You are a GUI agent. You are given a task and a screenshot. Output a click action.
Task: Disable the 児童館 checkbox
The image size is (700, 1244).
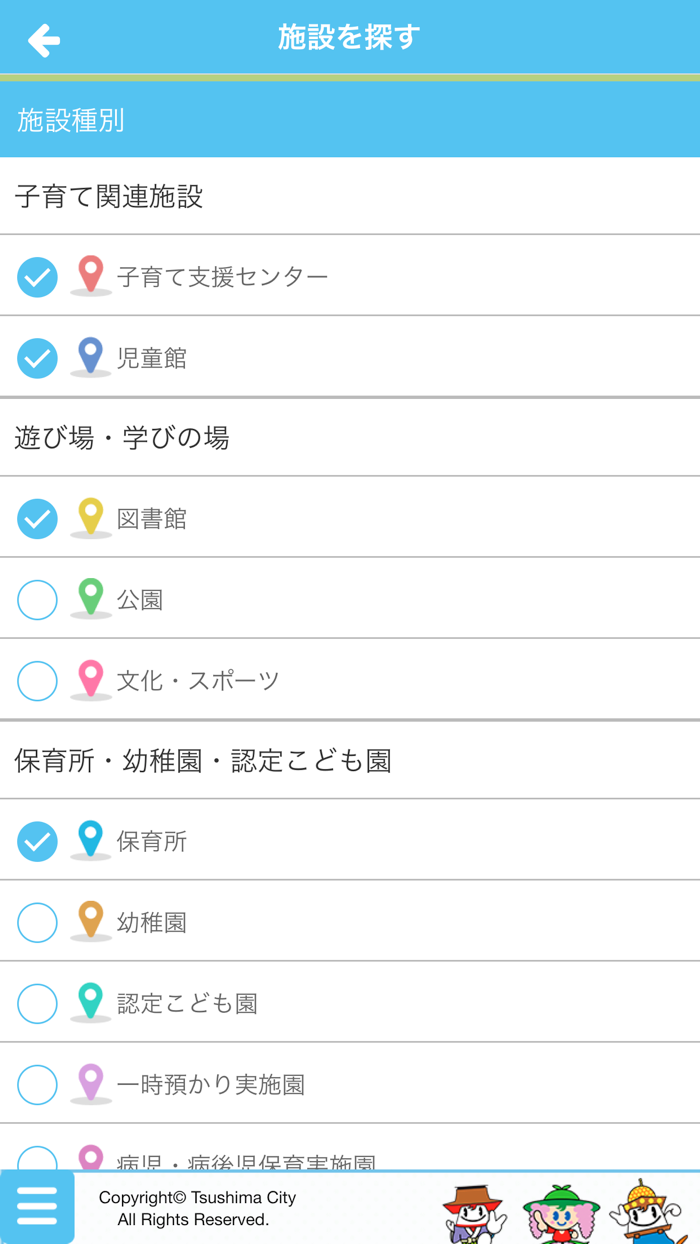(x=37, y=358)
